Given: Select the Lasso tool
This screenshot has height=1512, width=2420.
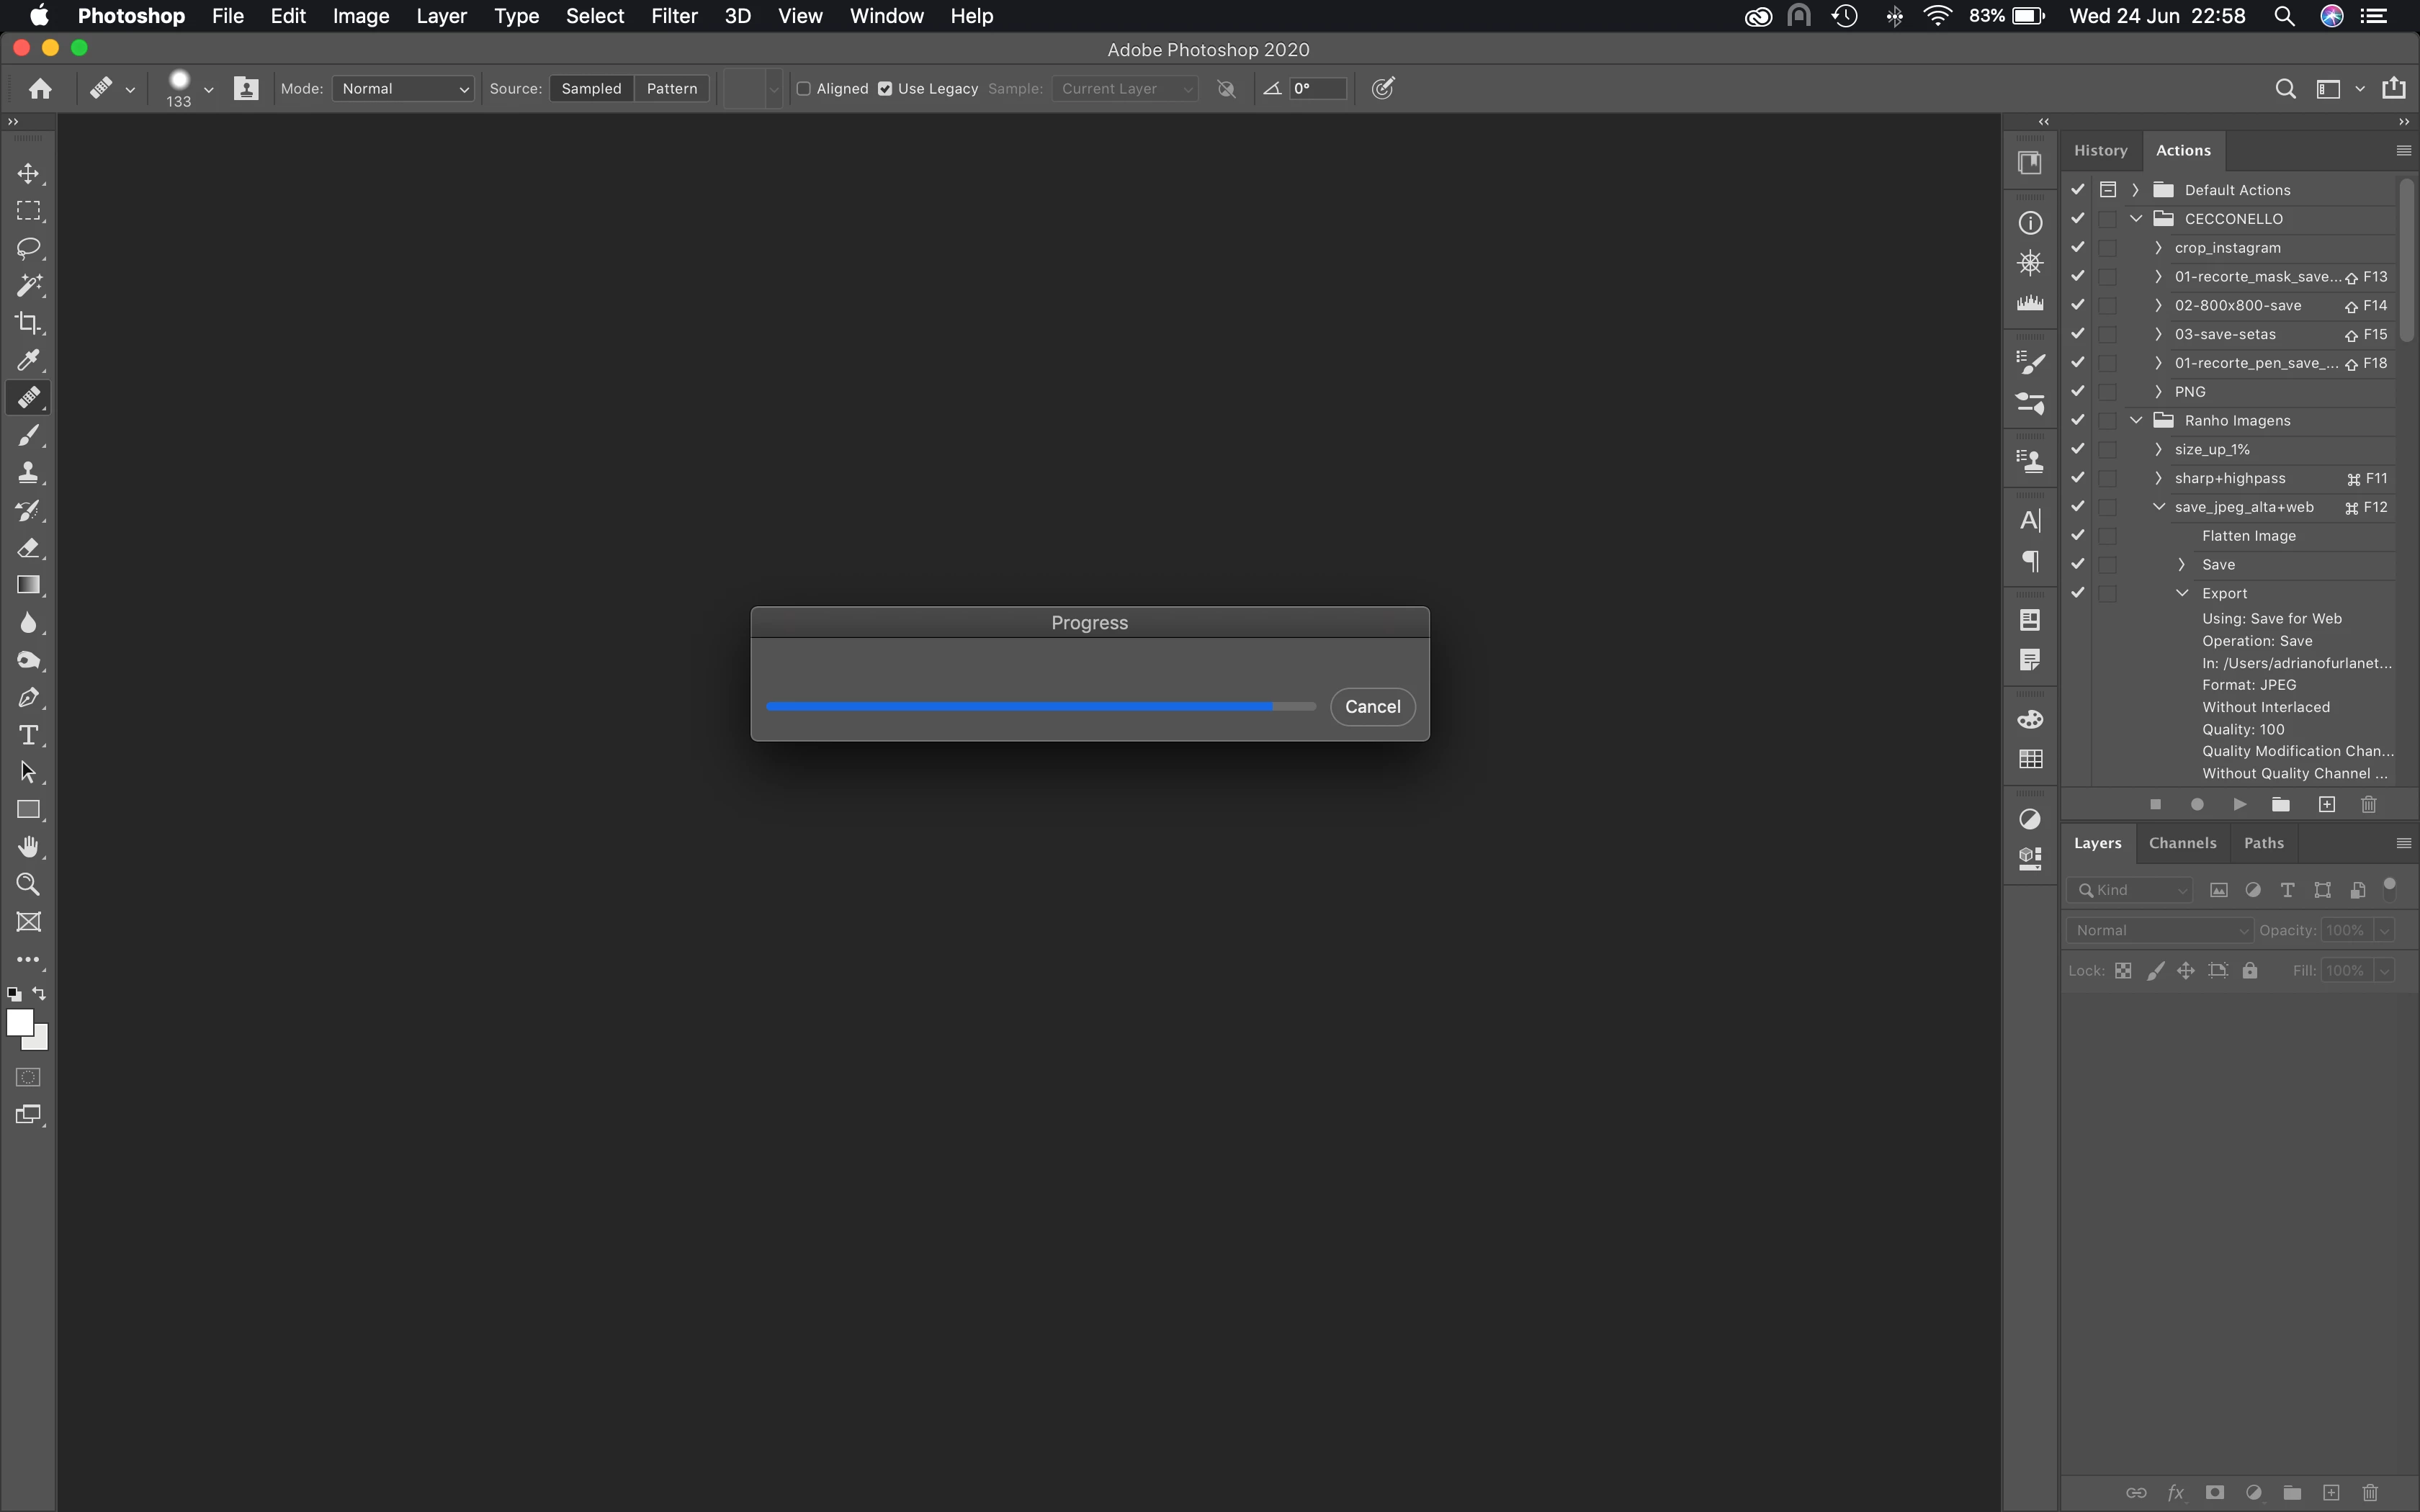Looking at the screenshot, I should tap(28, 248).
